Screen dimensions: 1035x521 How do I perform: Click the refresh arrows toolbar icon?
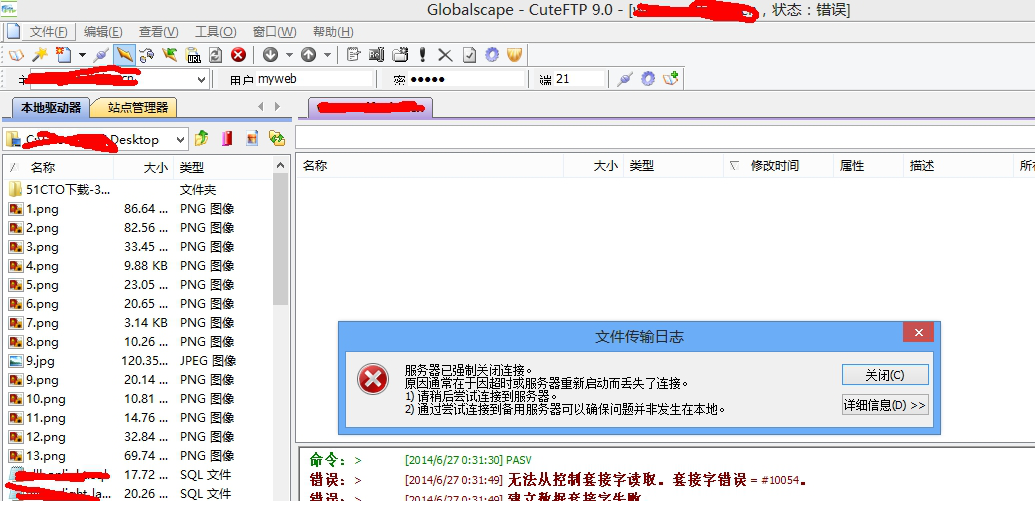coord(215,55)
